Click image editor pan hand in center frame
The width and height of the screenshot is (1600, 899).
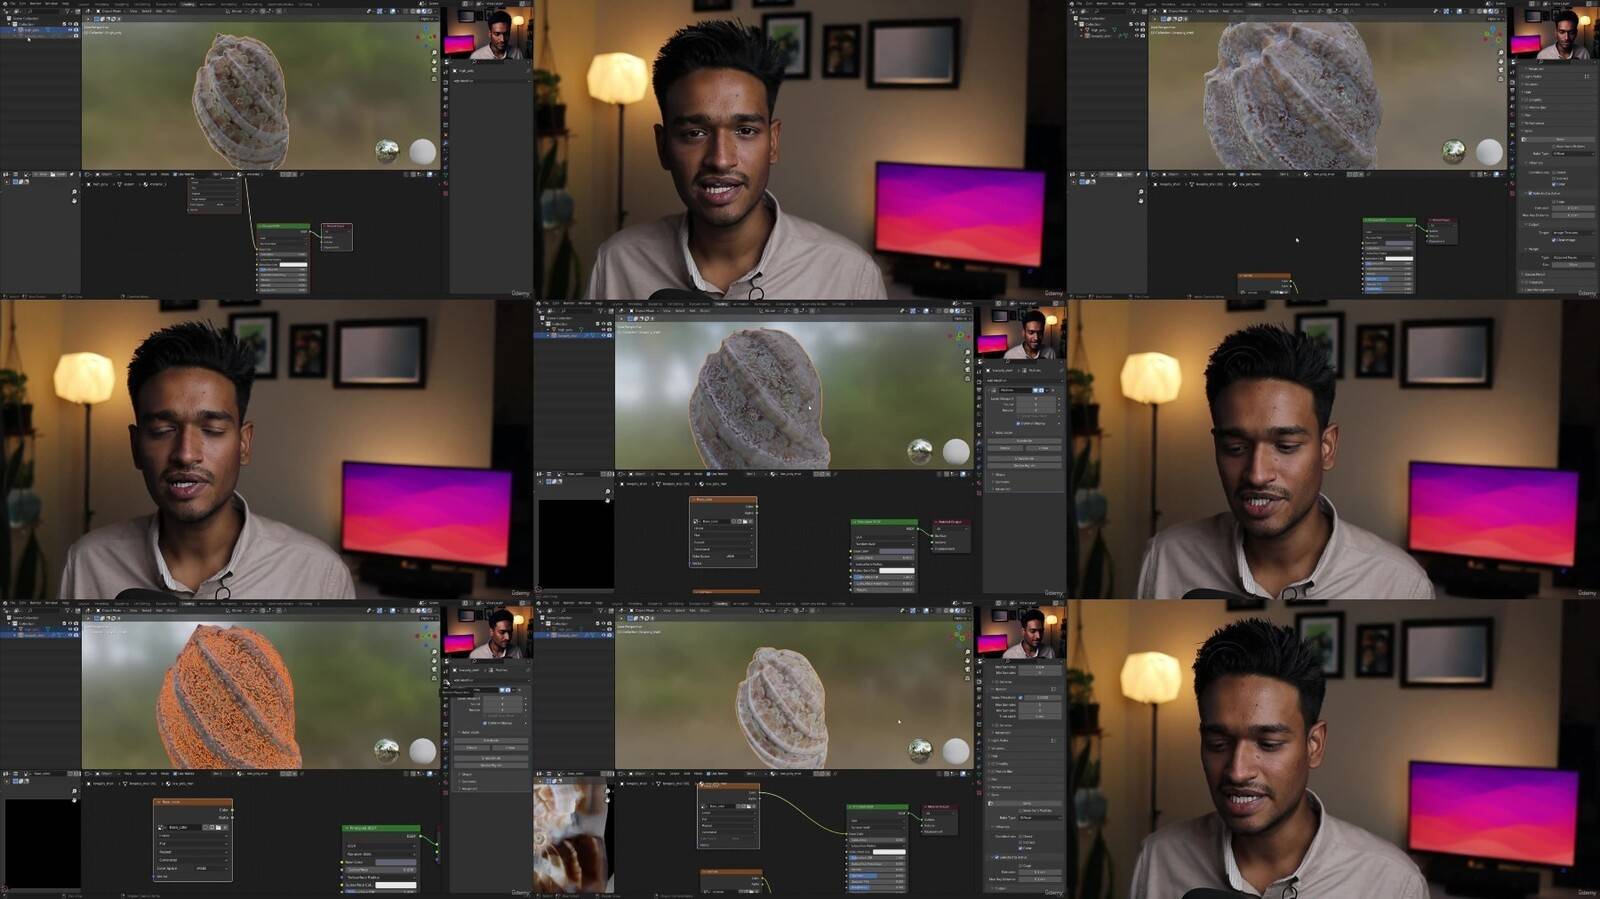coord(607,500)
